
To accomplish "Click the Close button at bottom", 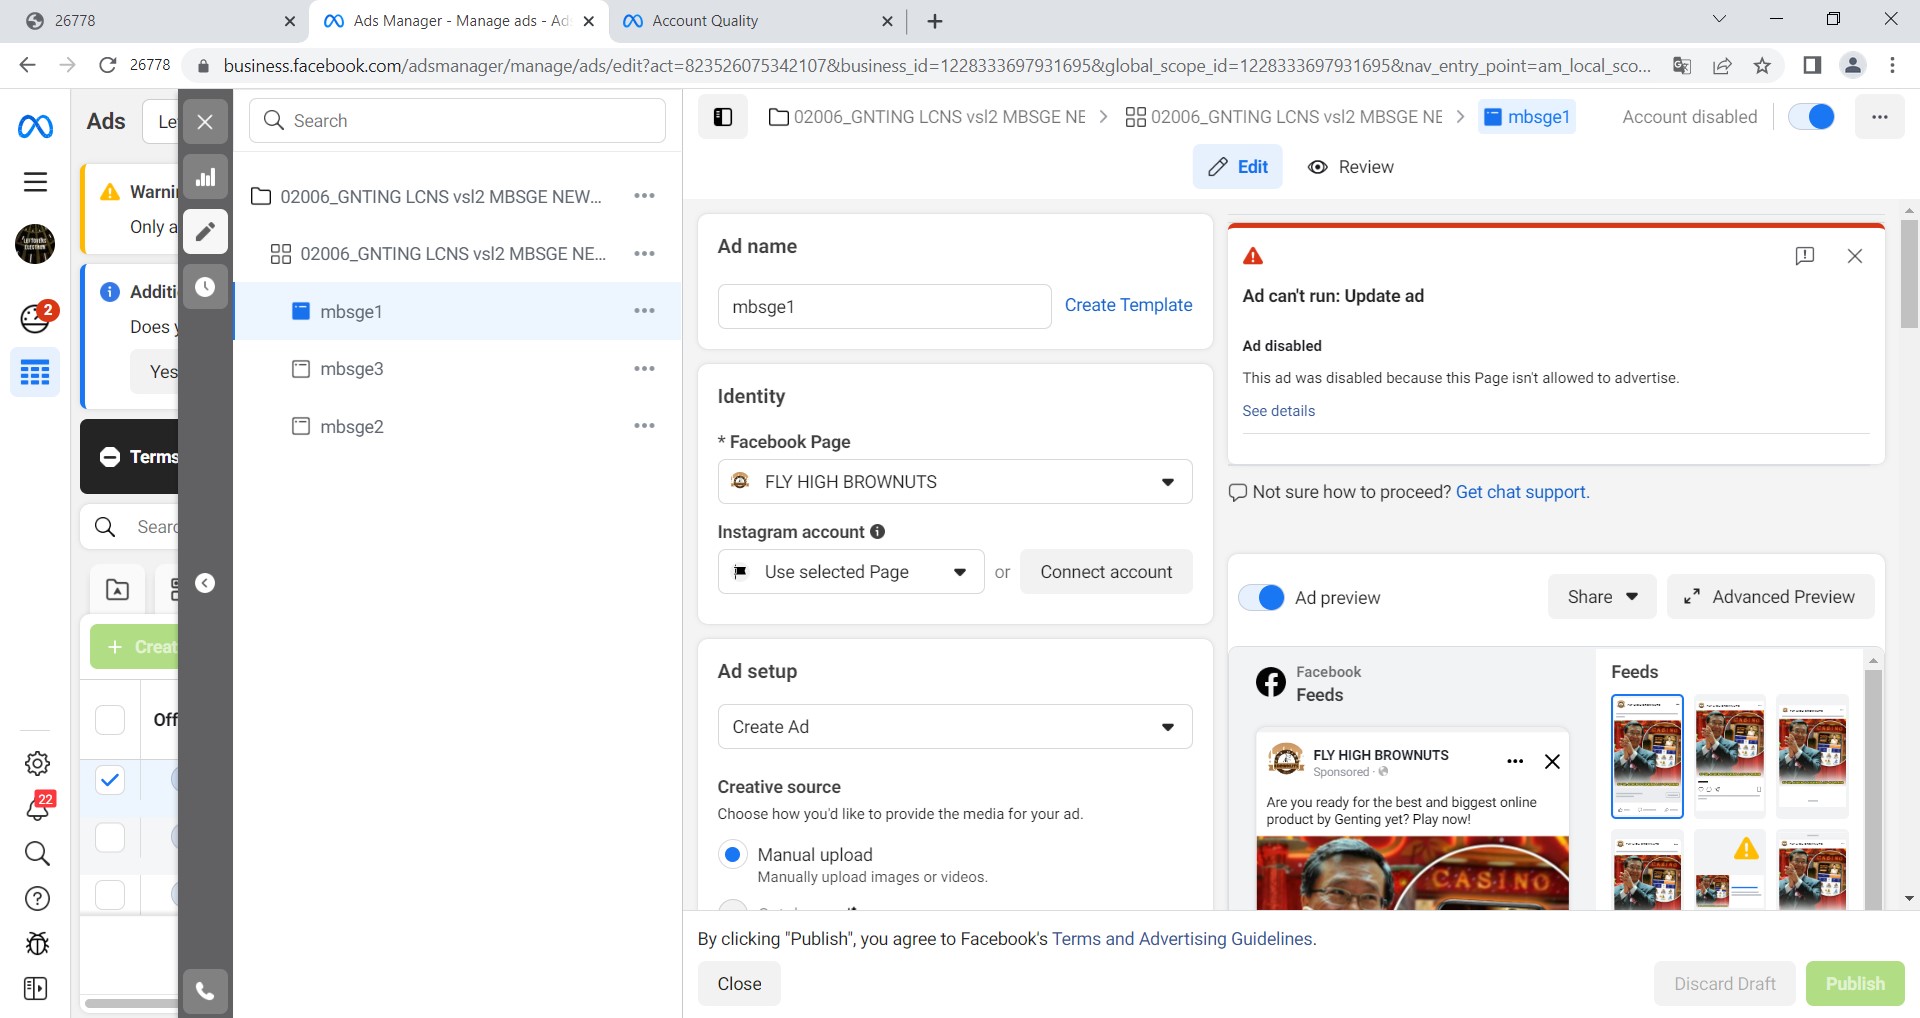I will coord(739,984).
